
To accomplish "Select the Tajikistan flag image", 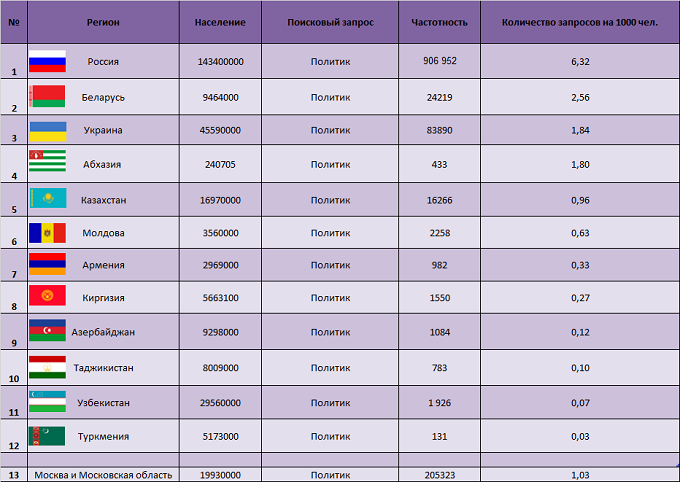I will [x=47, y=367].
